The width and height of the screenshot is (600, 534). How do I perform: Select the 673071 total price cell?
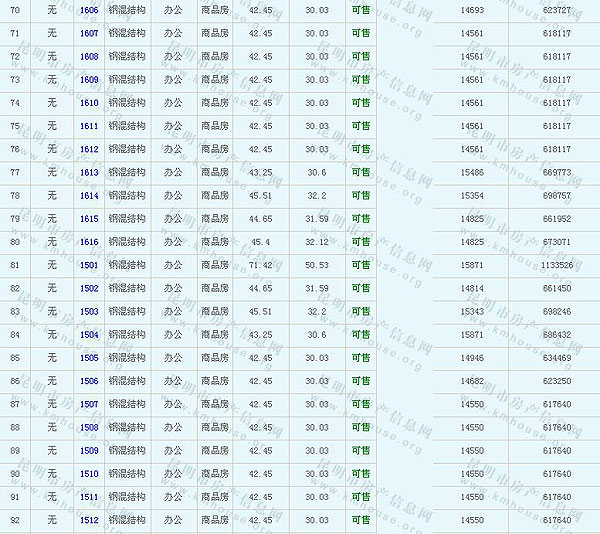pyautogui.click(x=557, y=242)
